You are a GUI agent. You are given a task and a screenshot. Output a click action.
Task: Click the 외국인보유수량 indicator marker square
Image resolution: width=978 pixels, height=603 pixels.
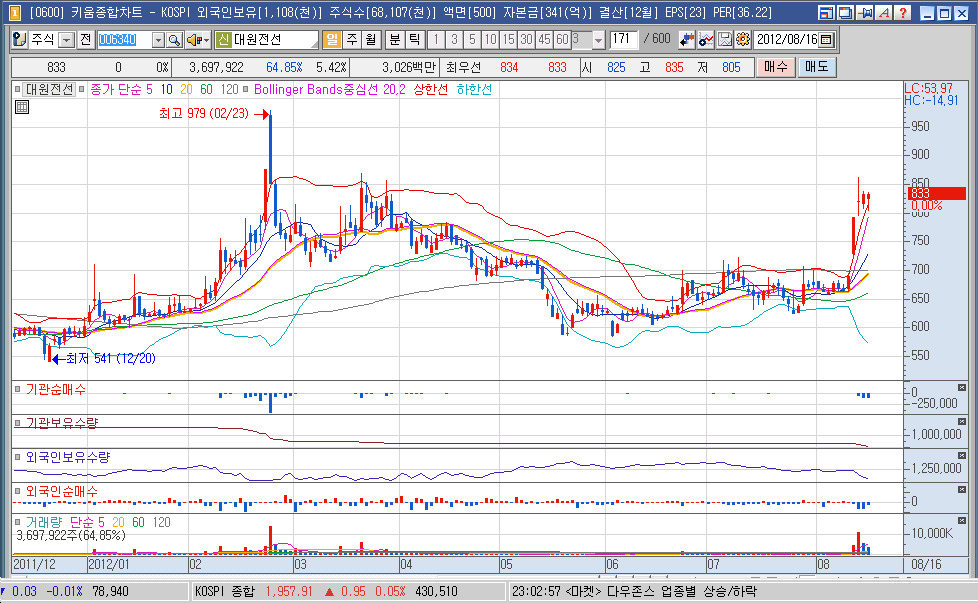click(x=17, y=457)
